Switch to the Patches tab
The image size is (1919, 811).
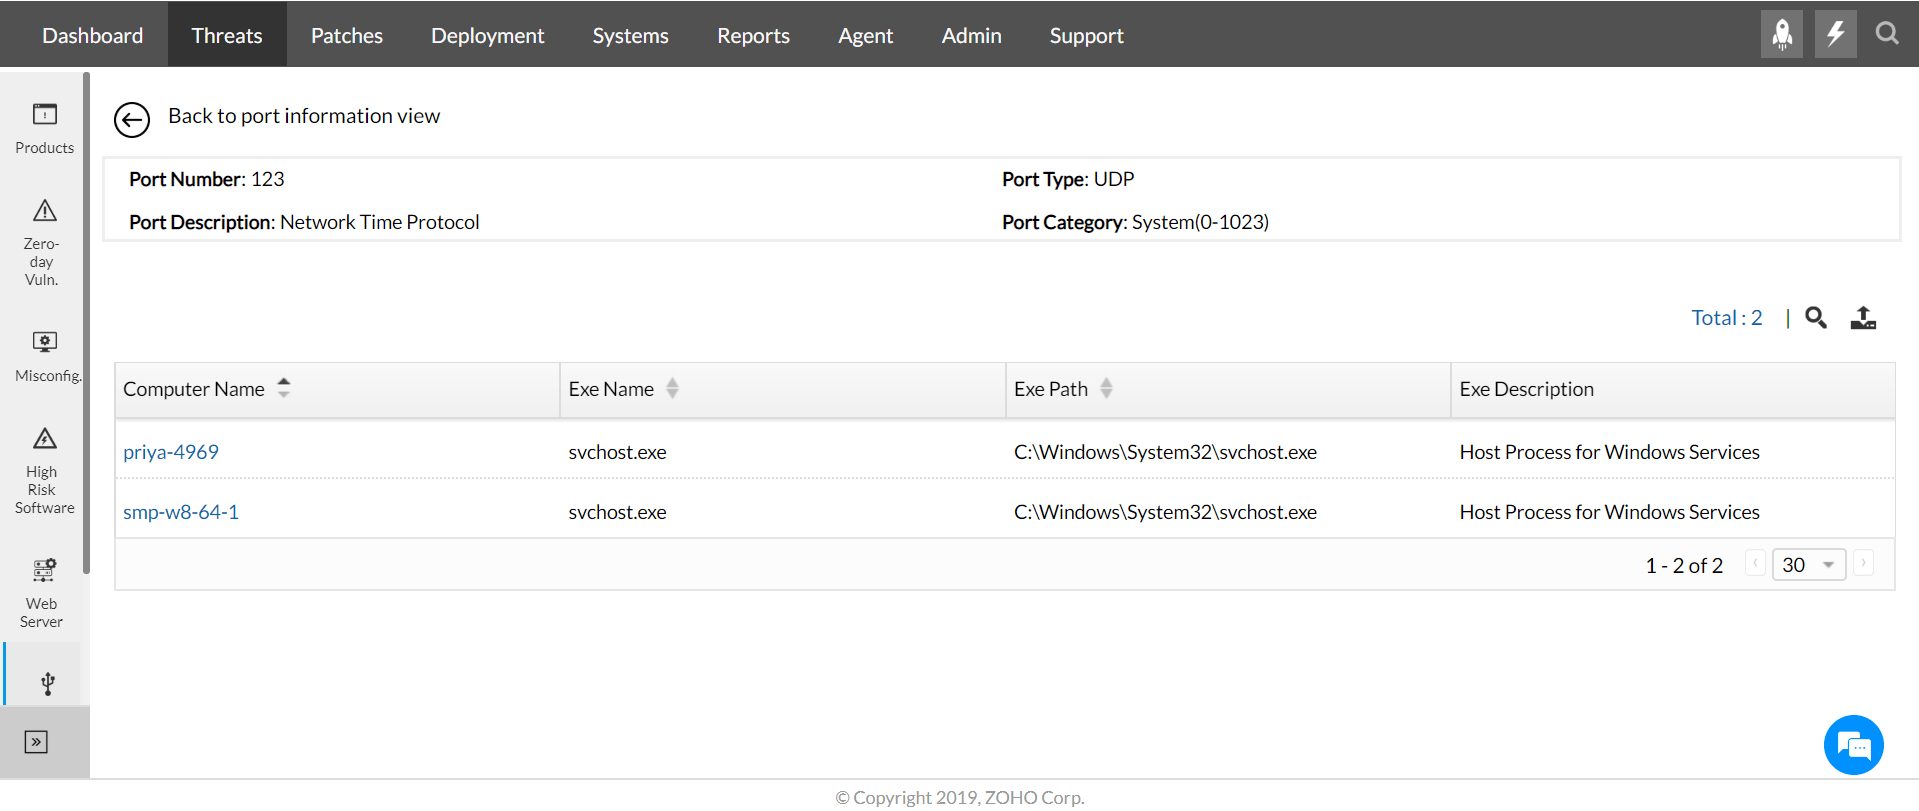pyautogui.click(x=346, y=36)
